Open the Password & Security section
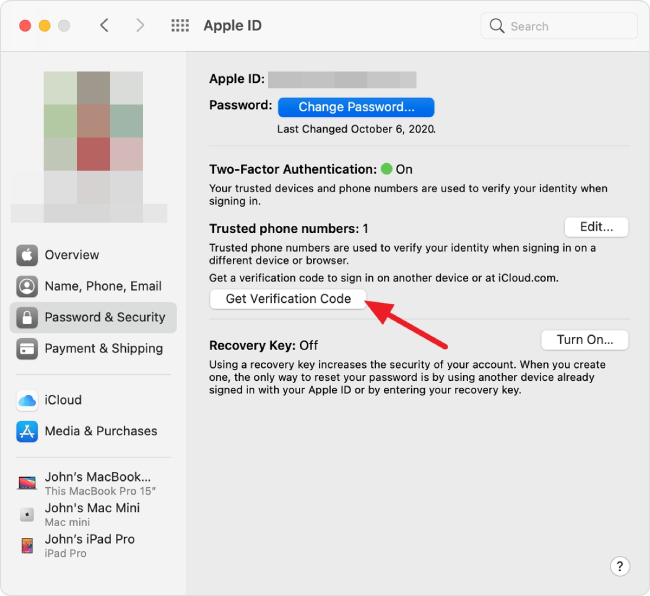 (x=104, y=317)
